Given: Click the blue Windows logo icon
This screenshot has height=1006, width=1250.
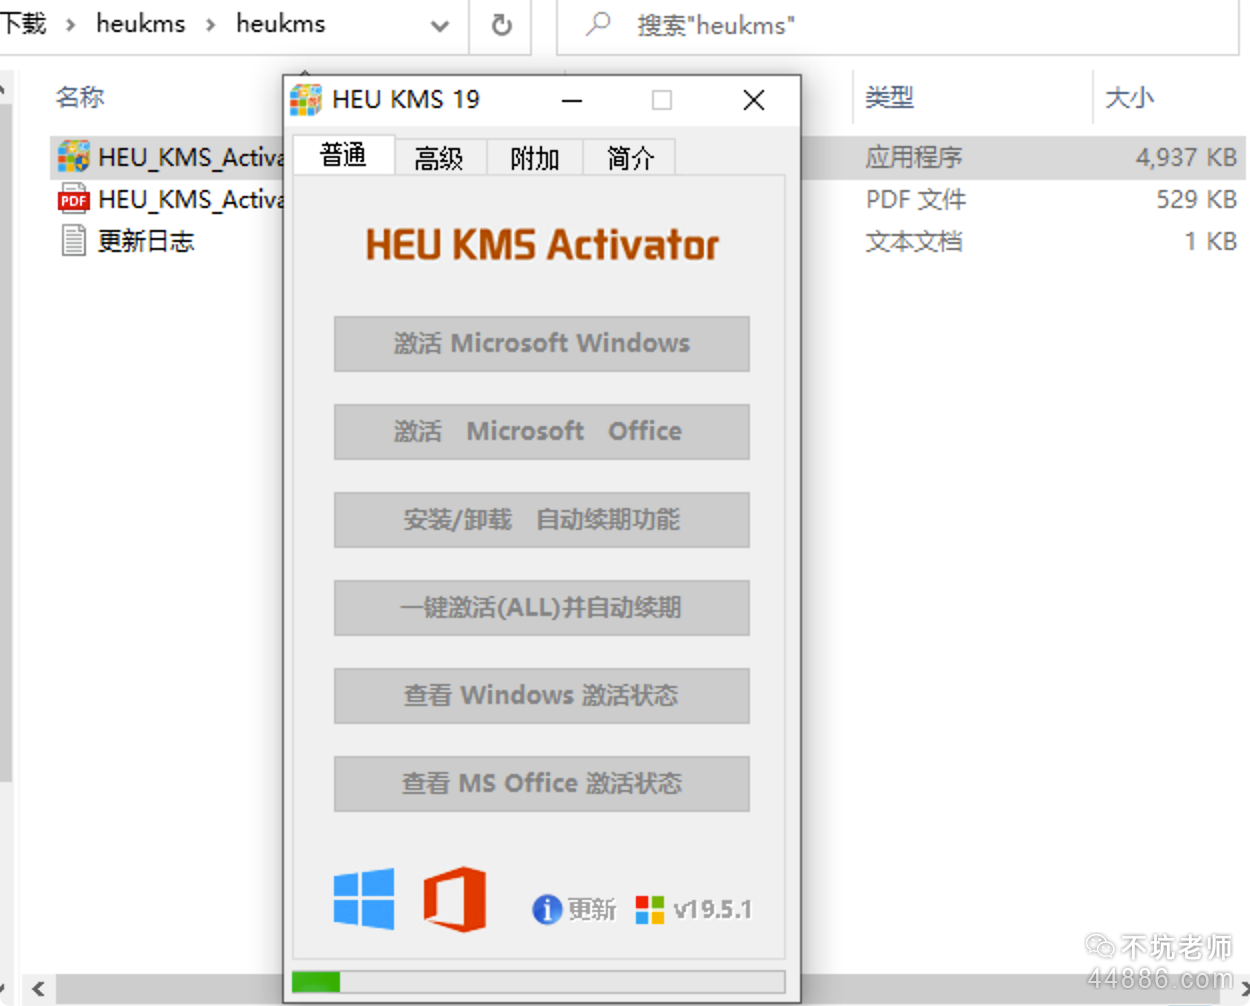Looking at the screenshot, I should coord(364,899).
